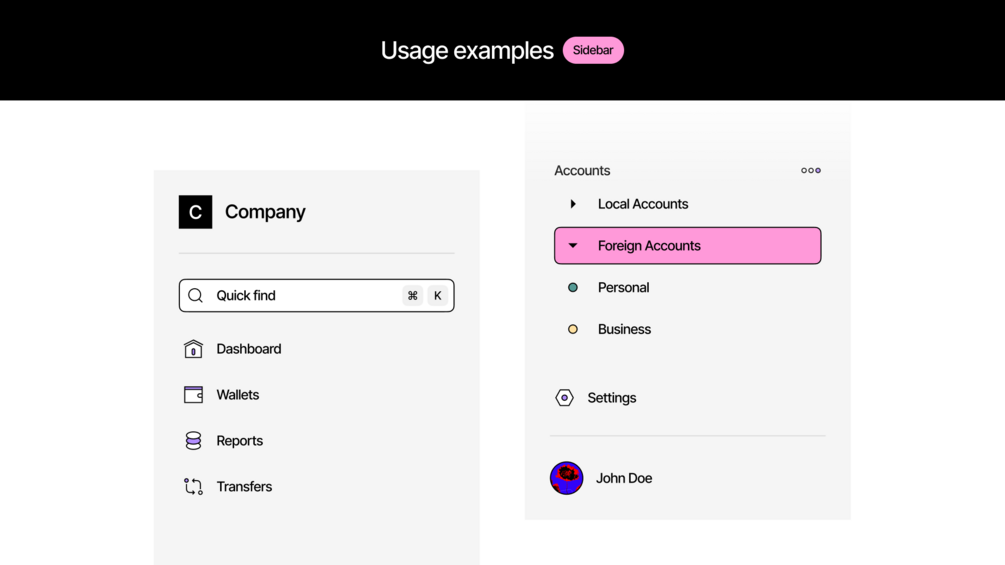Open the Accounts three-dot options menu
This screenshot has height=565, width=1005.
pyautogui.click(x=811, y=171)
